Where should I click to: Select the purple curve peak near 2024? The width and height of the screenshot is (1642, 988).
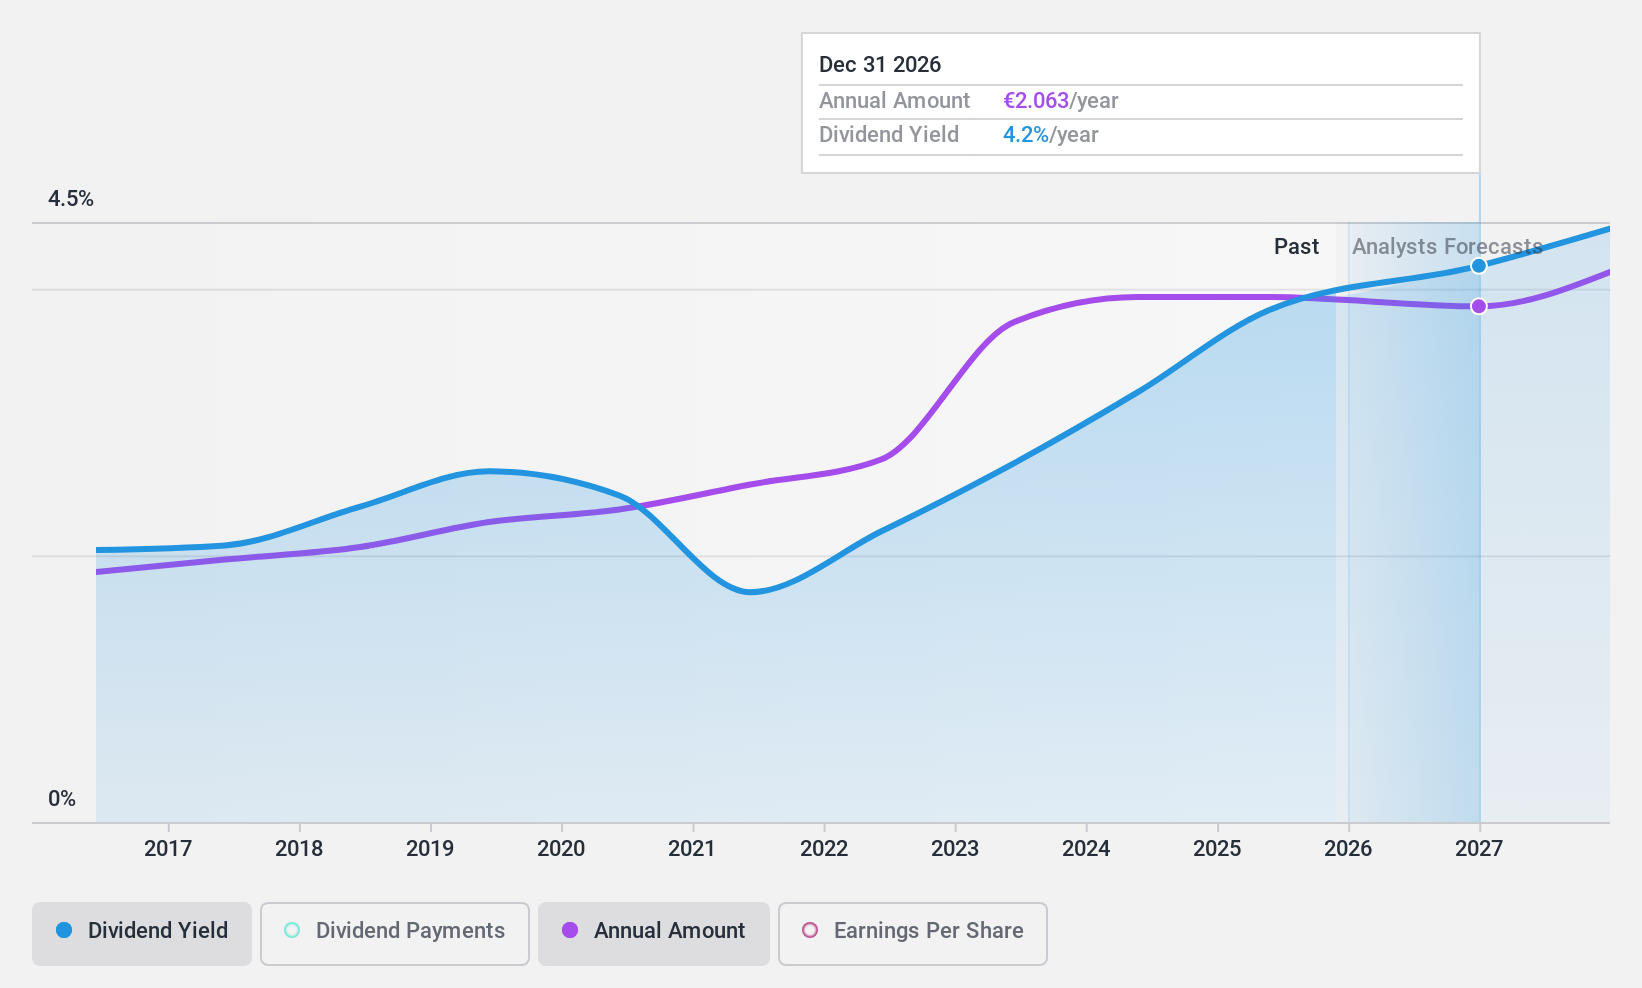[x=1110, y=297]
